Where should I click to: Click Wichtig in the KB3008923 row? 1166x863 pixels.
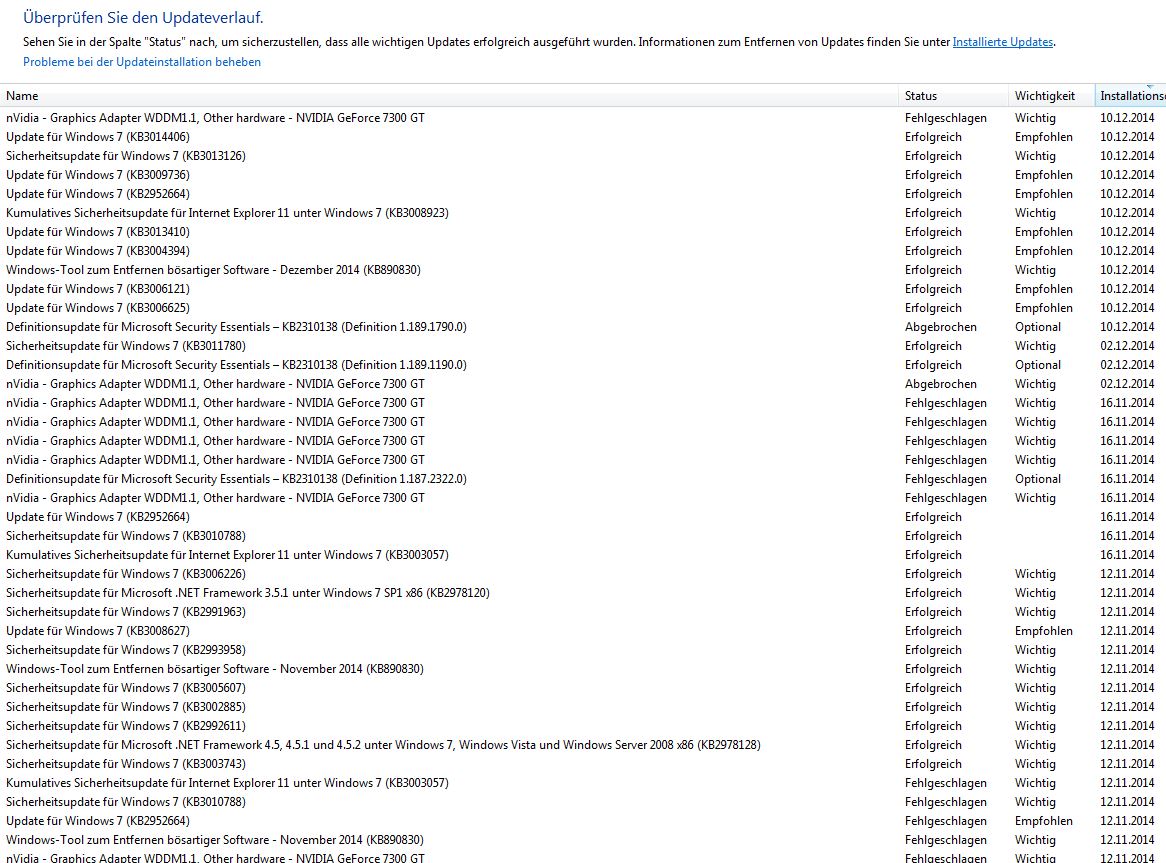click(1035, 213)
